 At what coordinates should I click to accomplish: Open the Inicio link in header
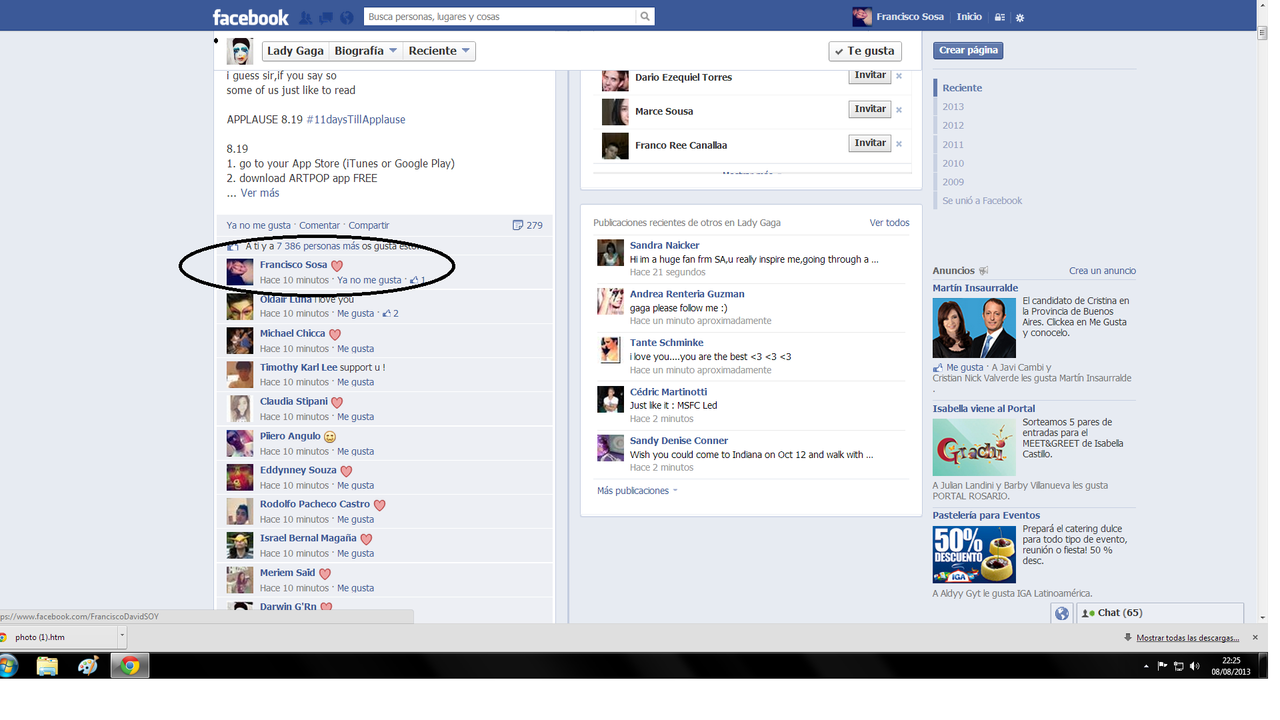[x=969, y=17]
